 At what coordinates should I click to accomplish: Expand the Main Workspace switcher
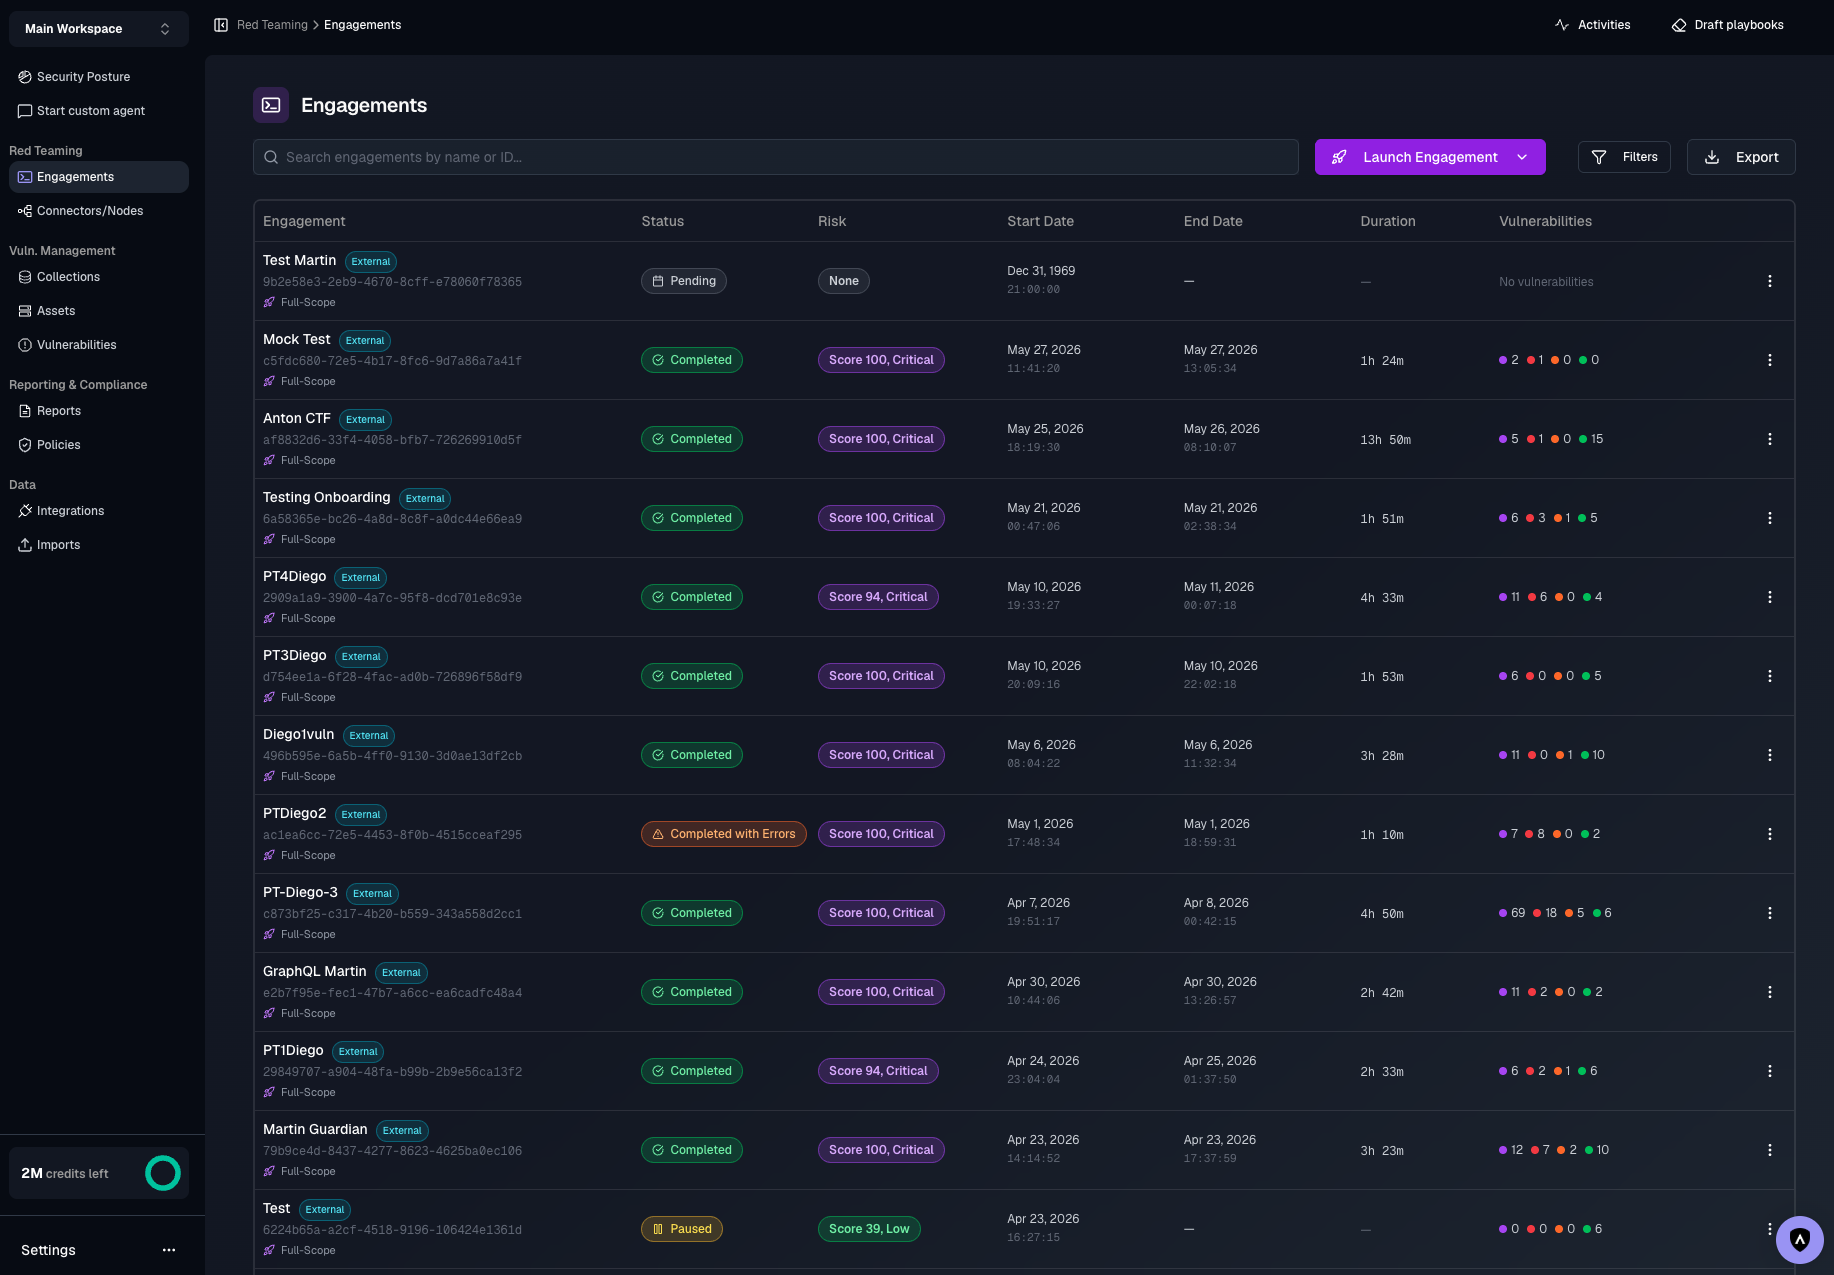click(98, 29)
